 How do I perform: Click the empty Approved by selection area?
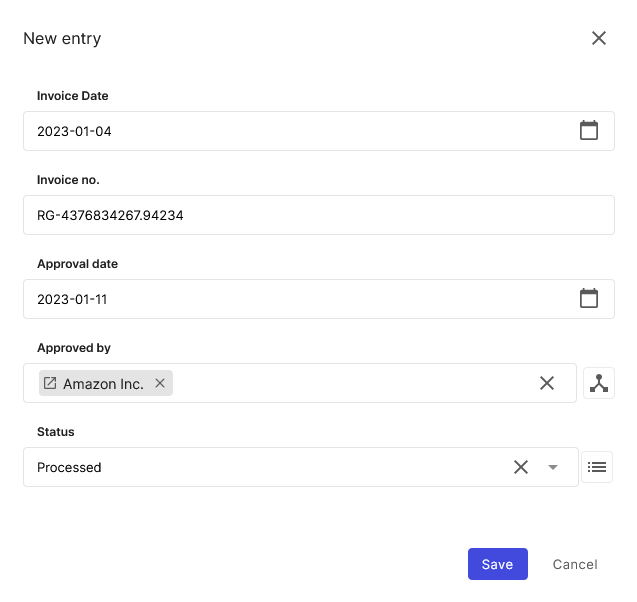pyautogui.click(x=353, y=383)
